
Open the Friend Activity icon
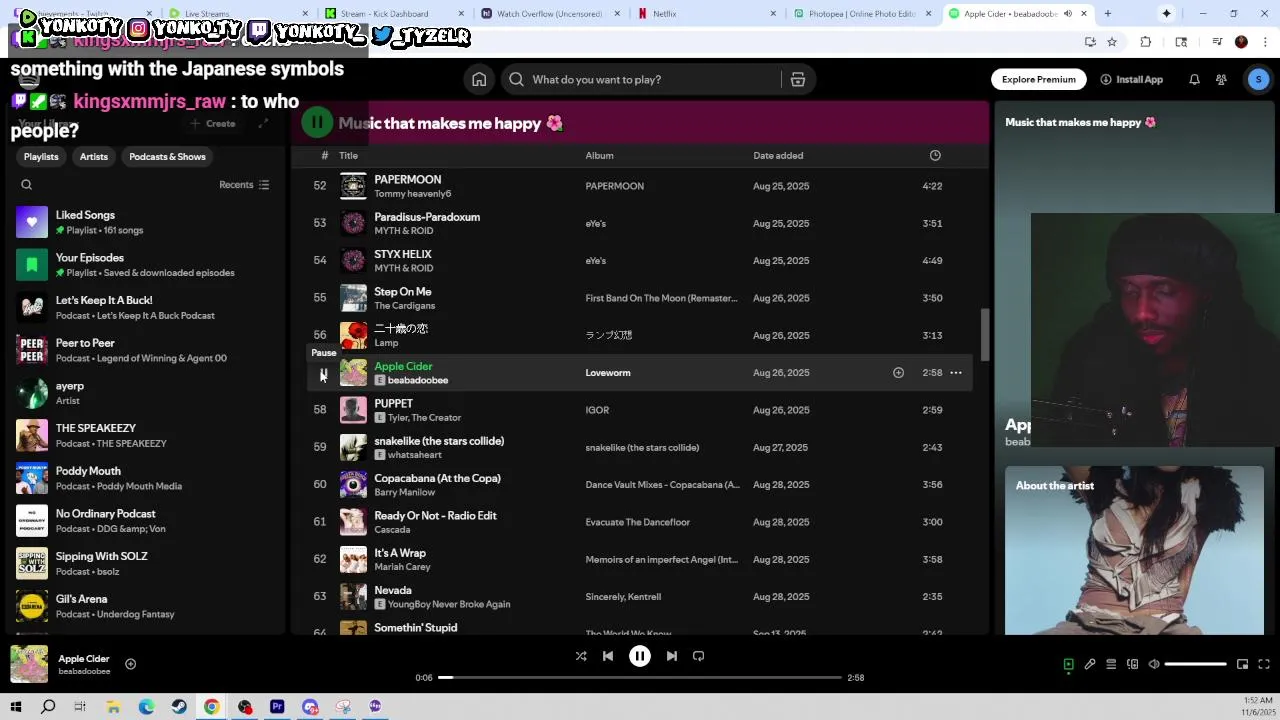[x=1221, y=80]
